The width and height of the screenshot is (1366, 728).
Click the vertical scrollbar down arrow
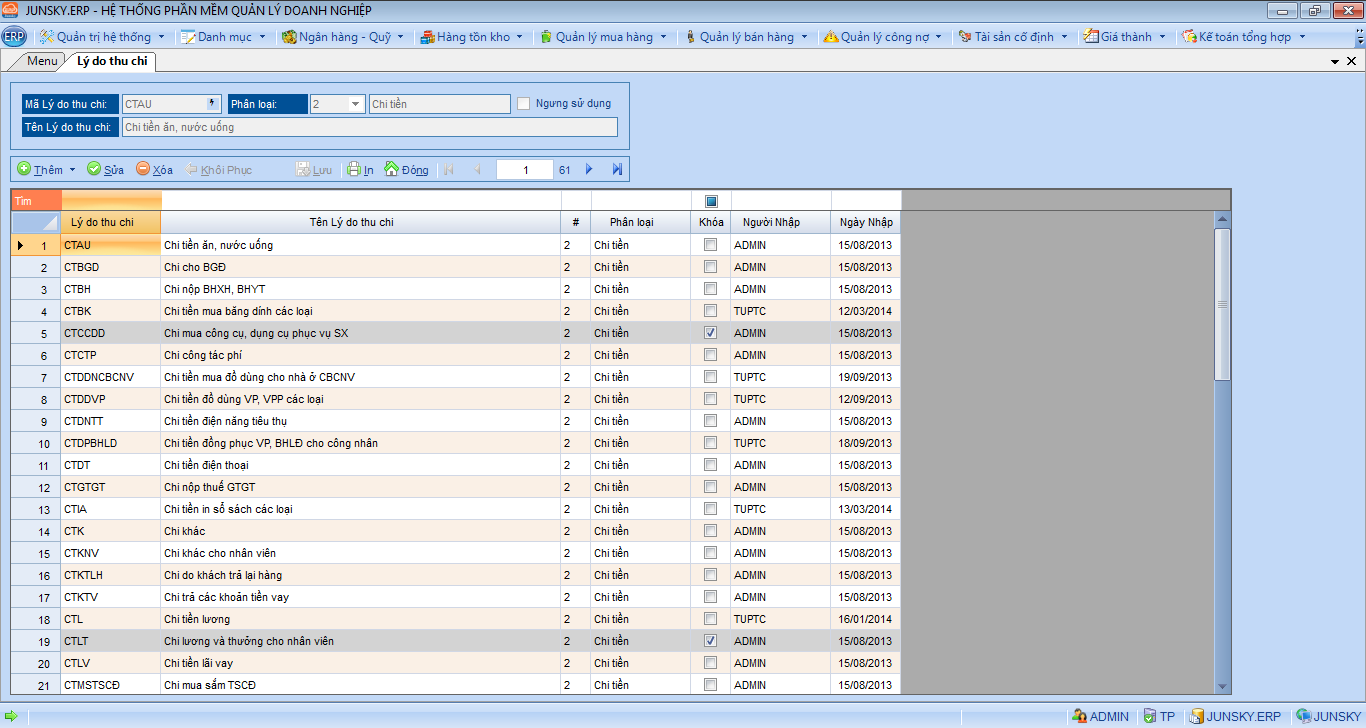(x=1221, y=686)
